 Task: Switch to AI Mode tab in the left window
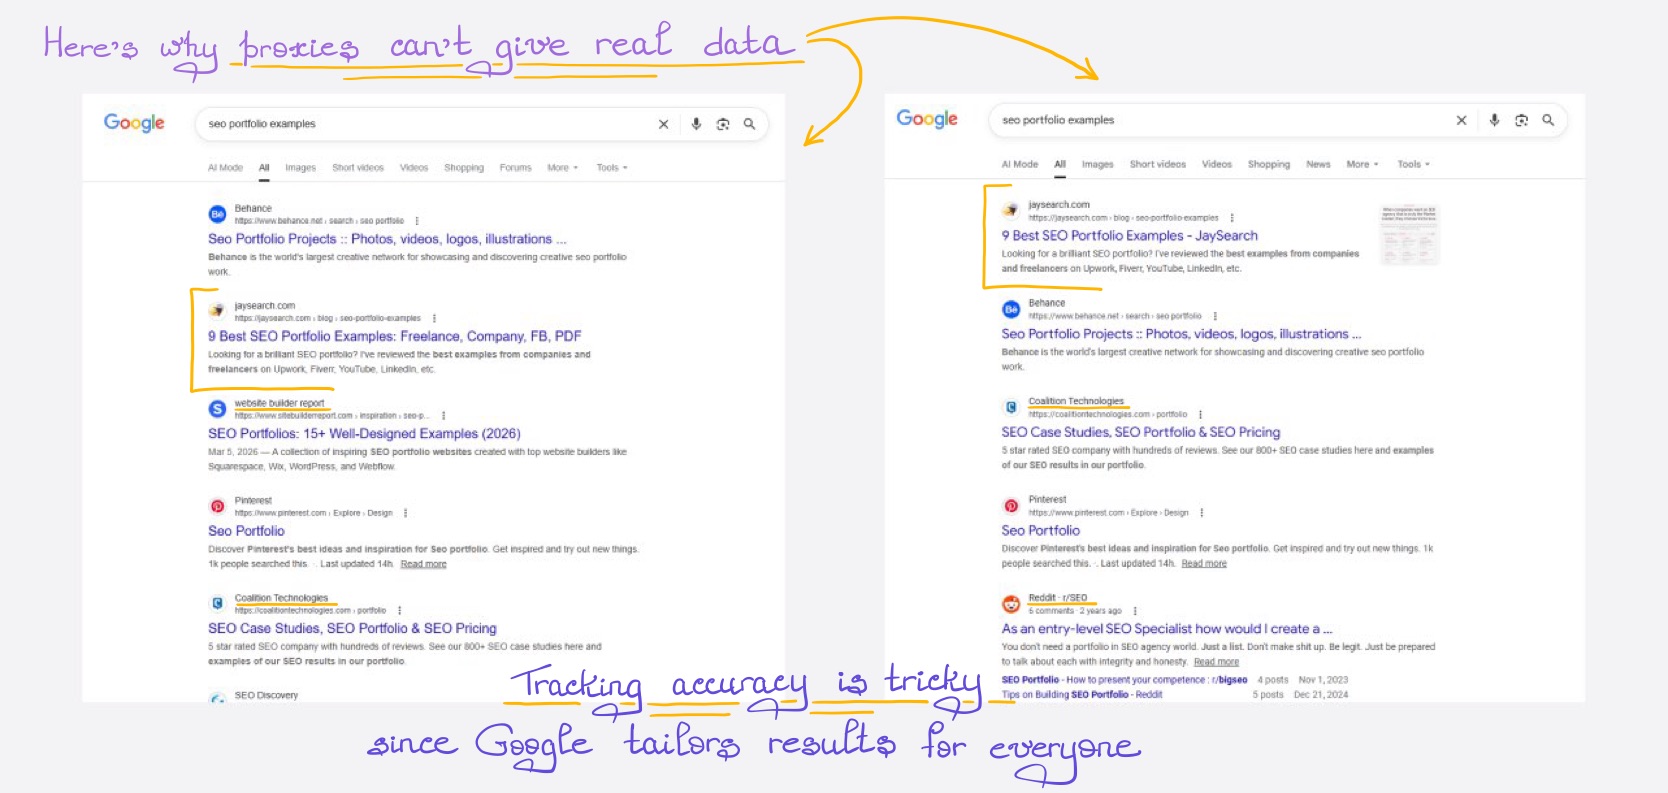[x=225, y=168]
